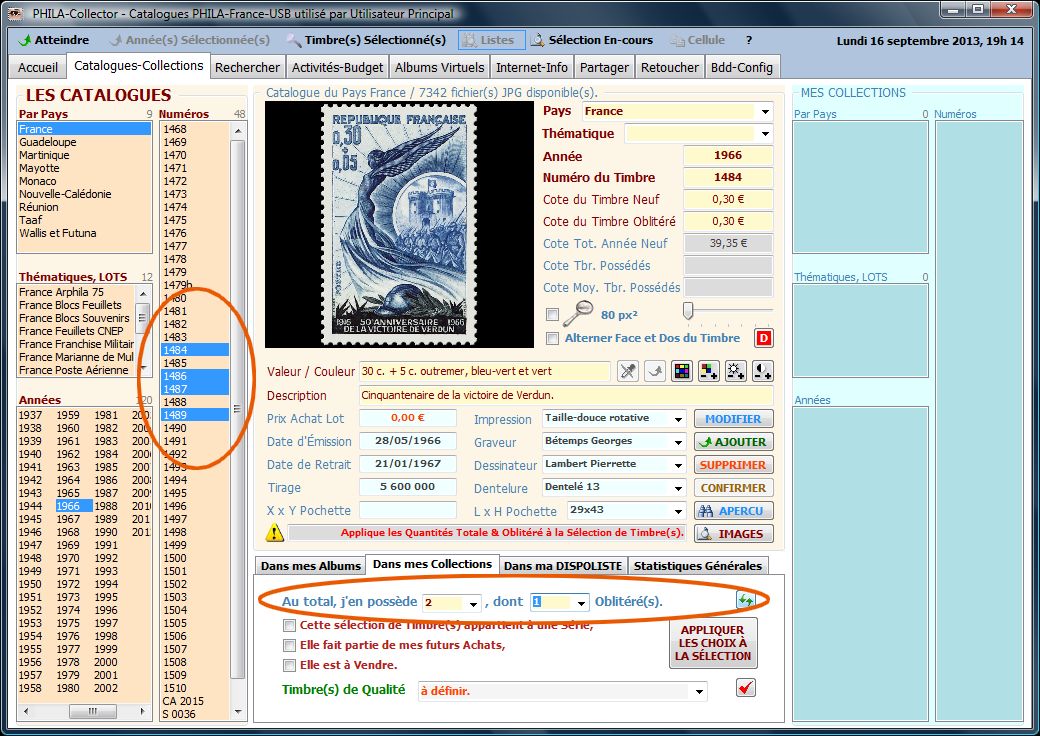This screenshot has width=1040, height=736.
Task: Switch to Dans mes Albums tab
Action: [310, 566]
